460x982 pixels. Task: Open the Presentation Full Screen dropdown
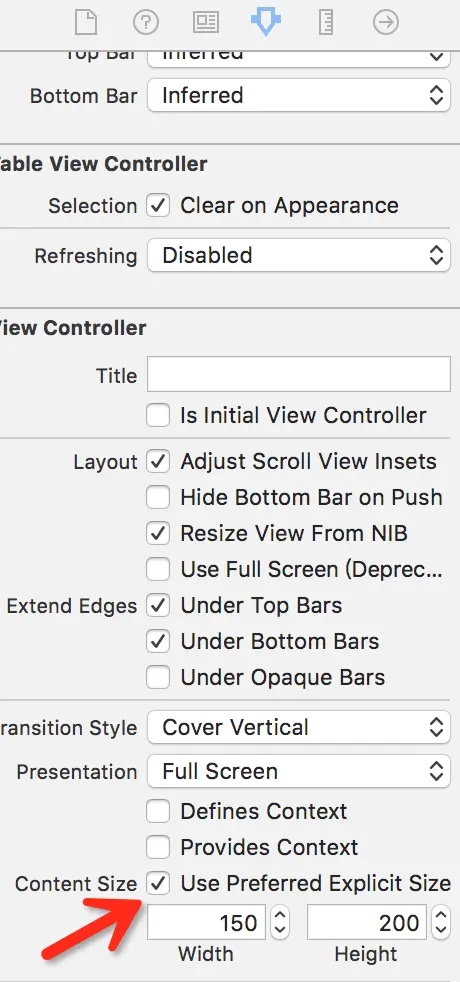coord(299,772)
